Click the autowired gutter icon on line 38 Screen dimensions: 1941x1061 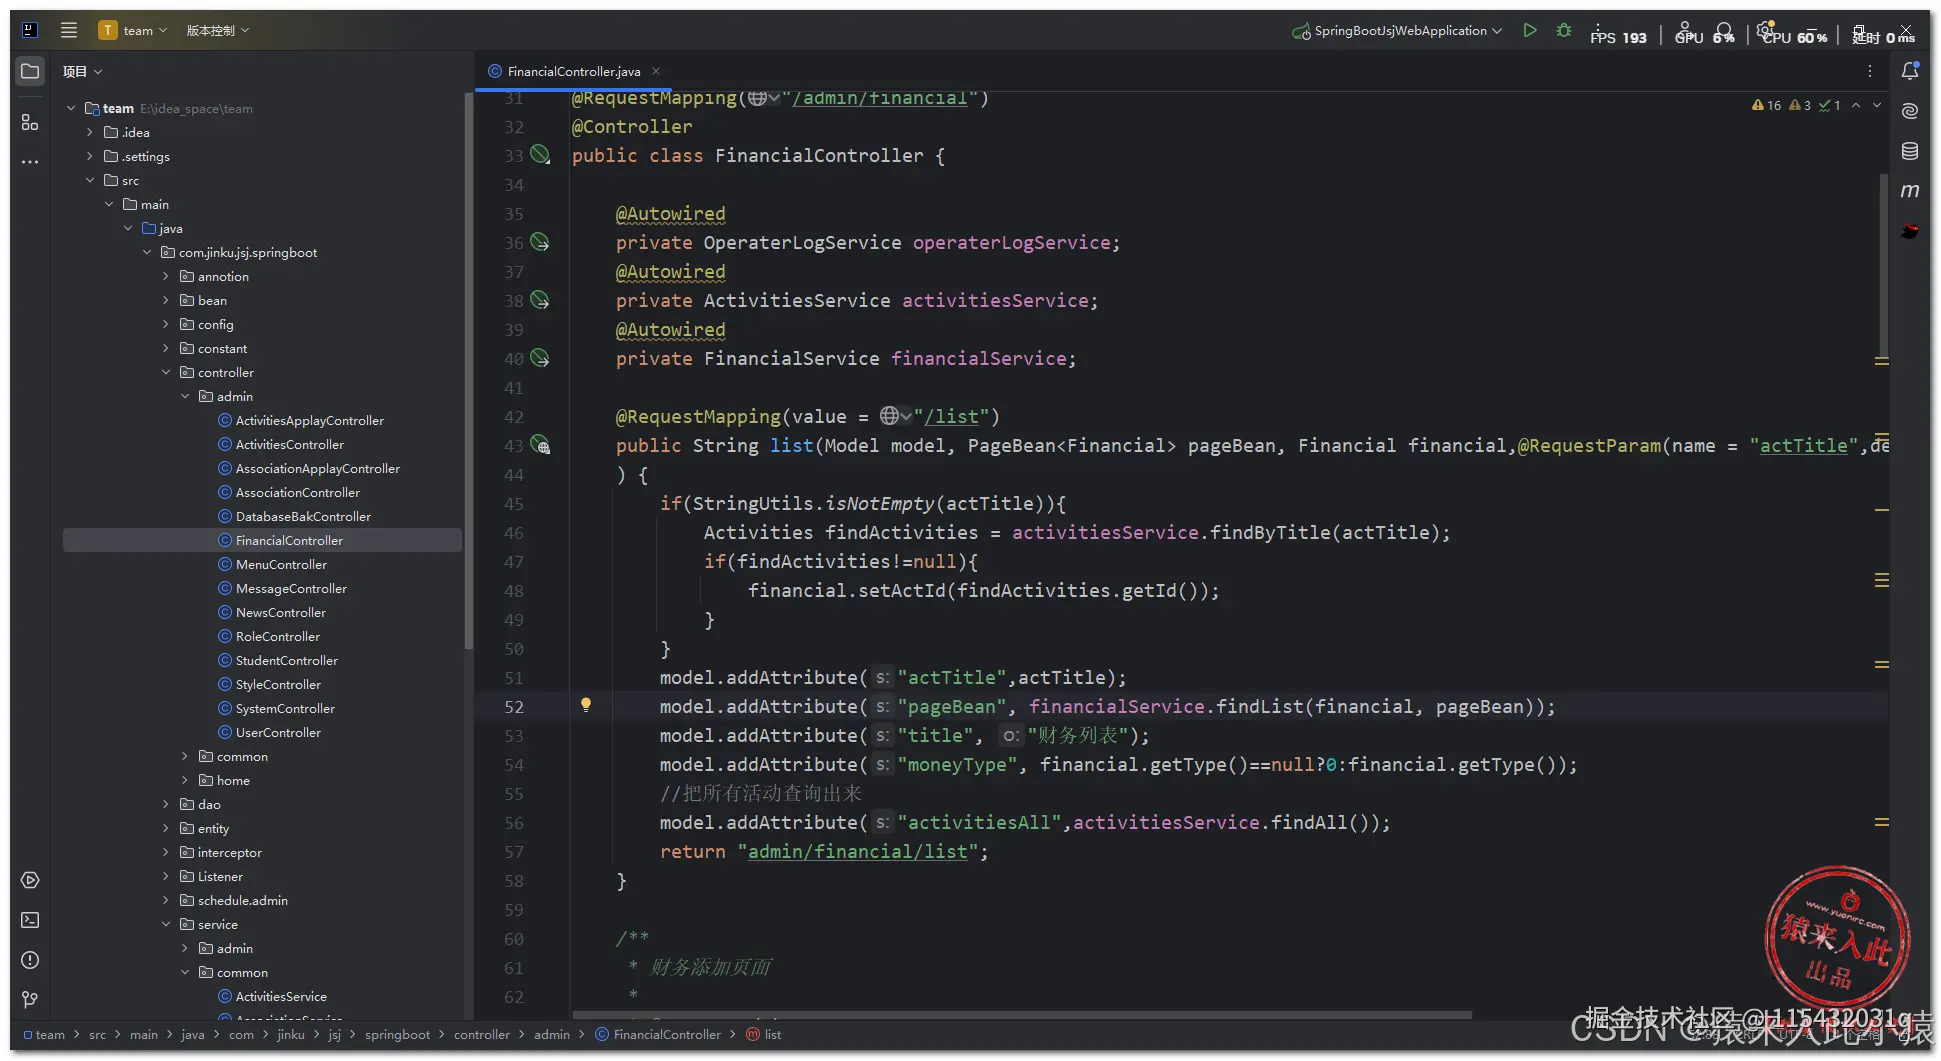pyautogui.click(x=540, y=299)
